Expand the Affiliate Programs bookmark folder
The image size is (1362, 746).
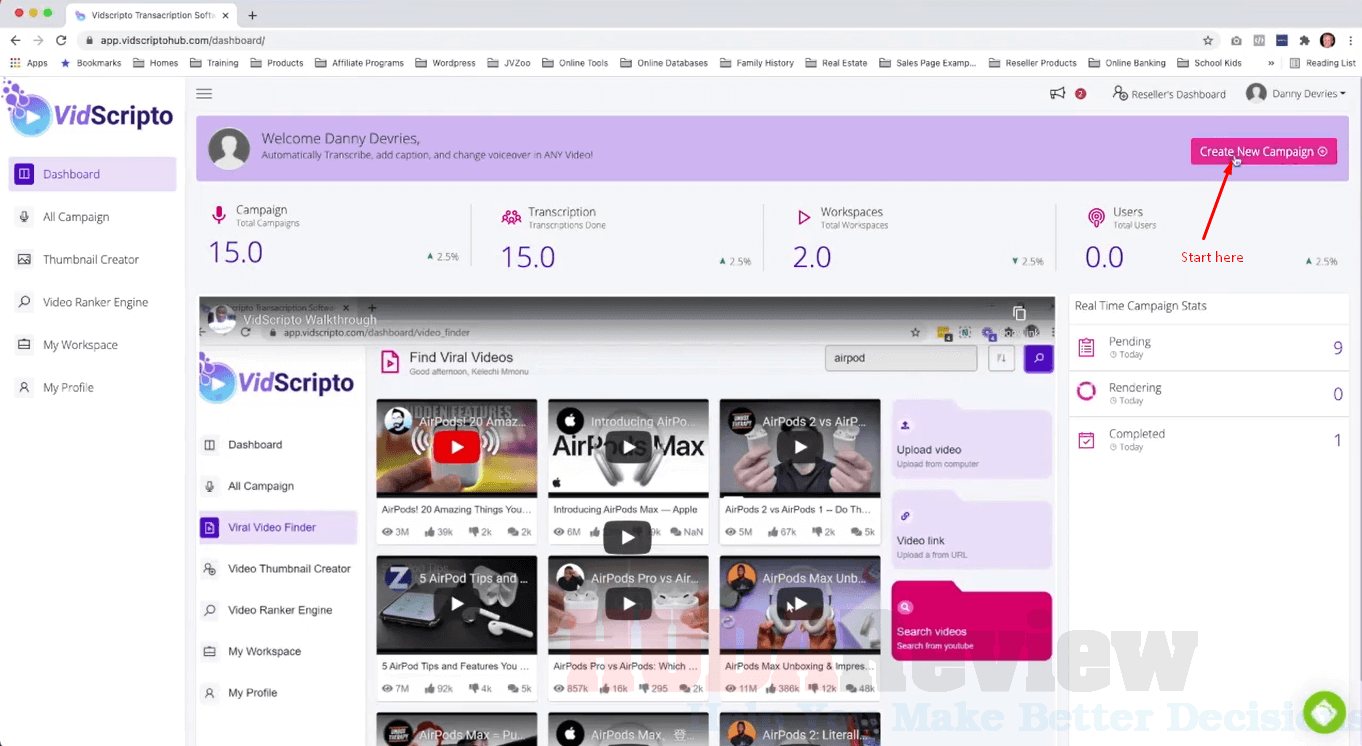[x=359, y=63]
